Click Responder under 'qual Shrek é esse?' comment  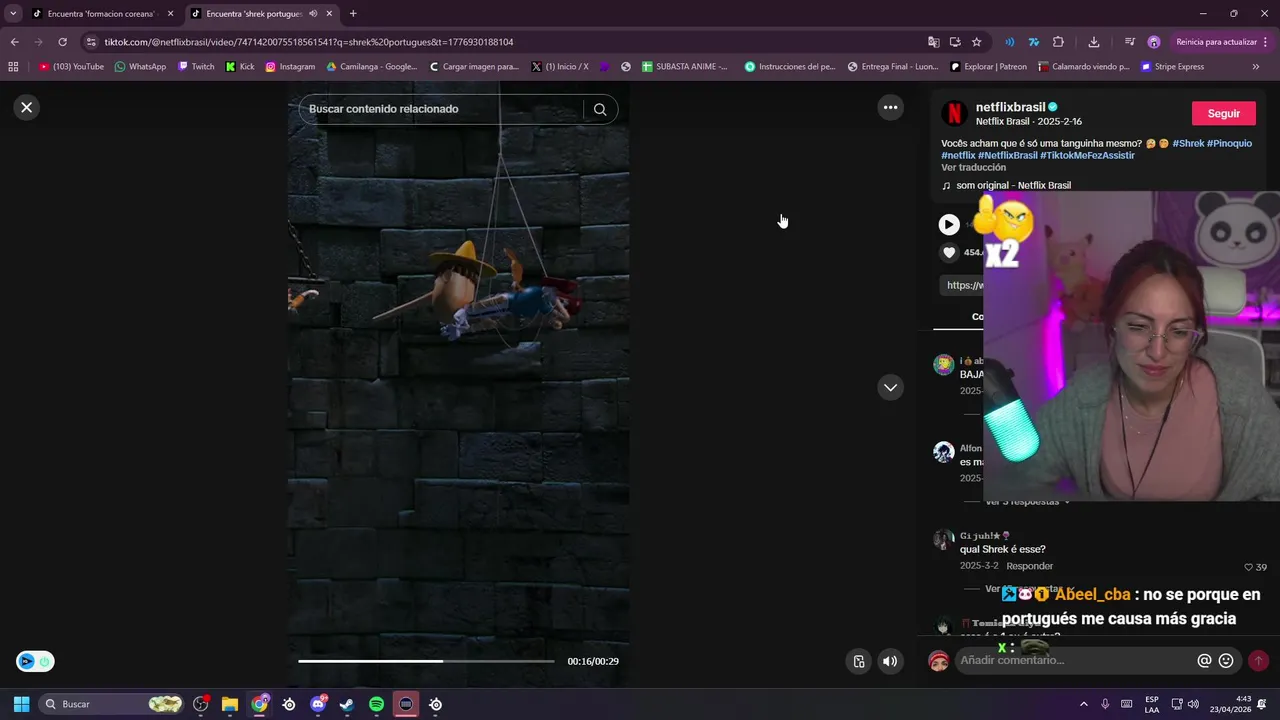coord(1029,566)
